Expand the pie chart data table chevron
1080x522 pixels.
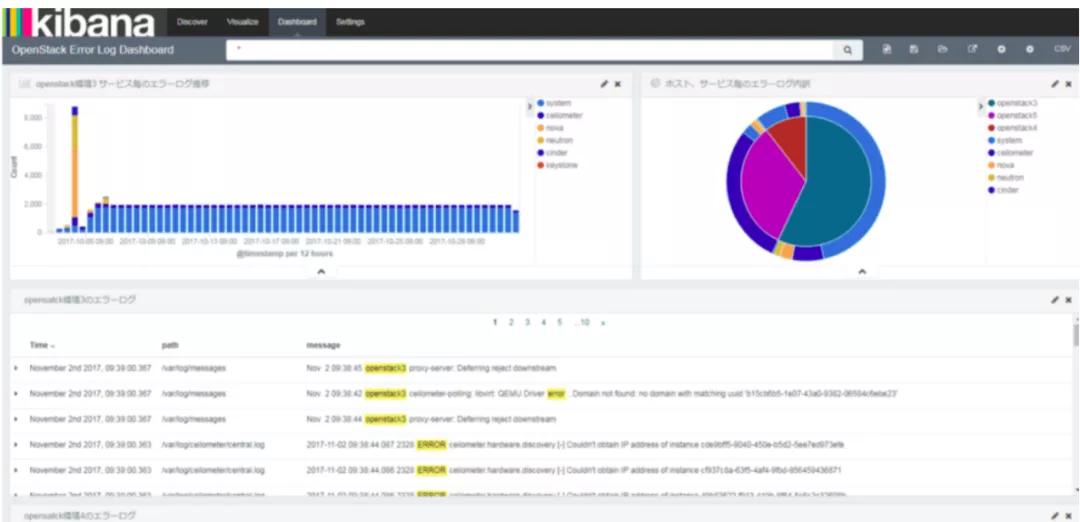[x=862, y=271]
